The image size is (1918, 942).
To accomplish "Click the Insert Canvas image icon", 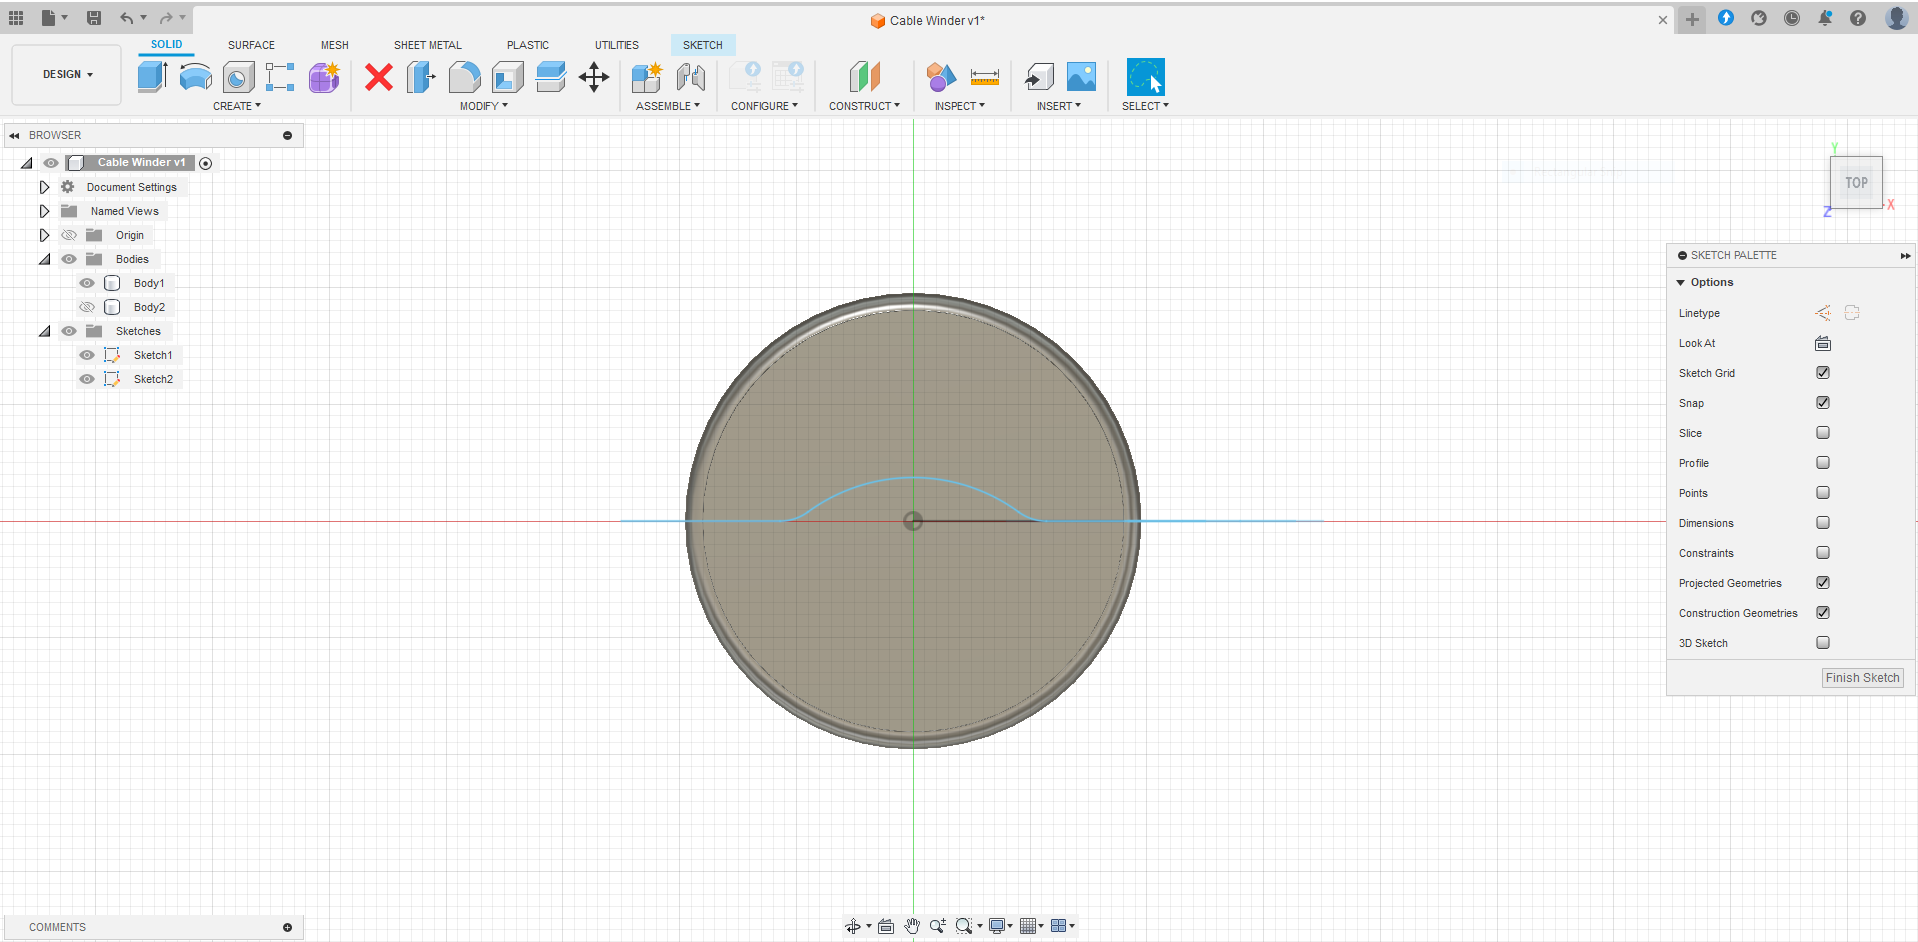I will [1082, 77].
